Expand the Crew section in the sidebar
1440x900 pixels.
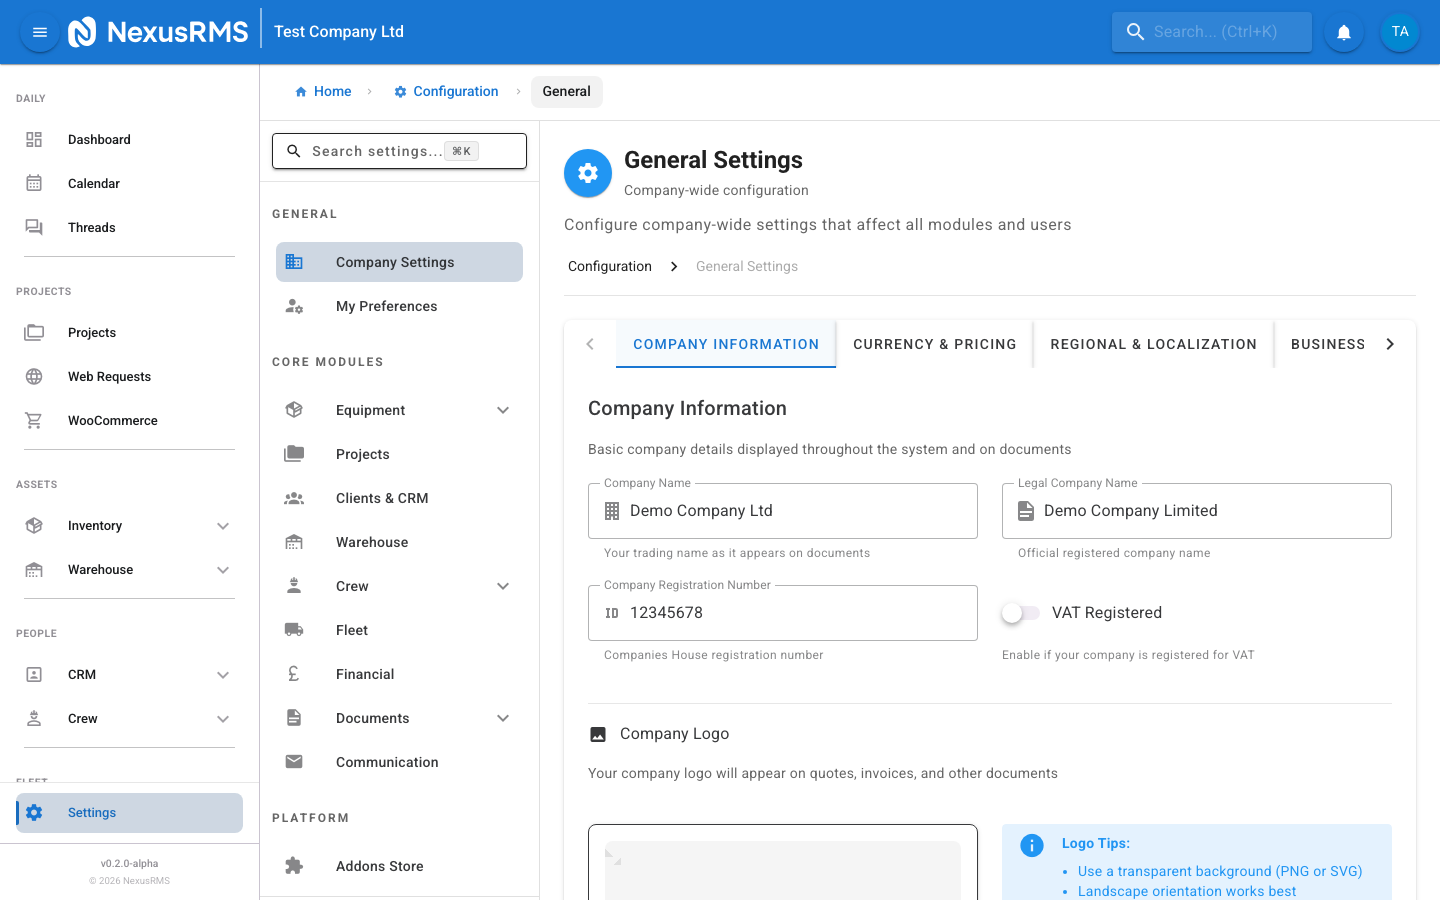222,718
